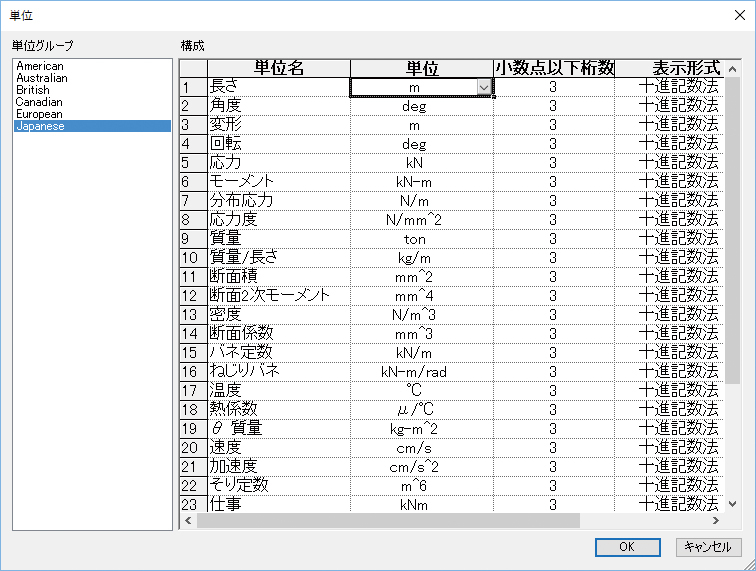Screen dimensions: 756x571
Task: Select the mm^4 unit cell
Action: click(422, 296)
